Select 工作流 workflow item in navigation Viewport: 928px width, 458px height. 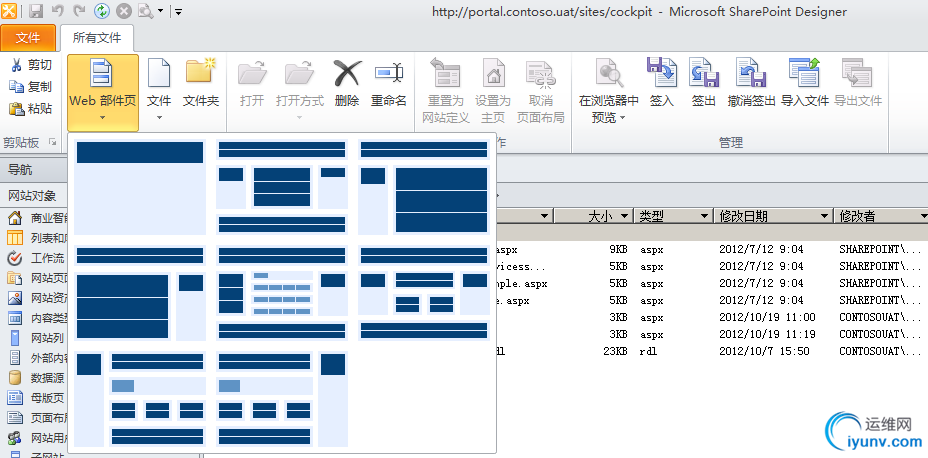38,258
